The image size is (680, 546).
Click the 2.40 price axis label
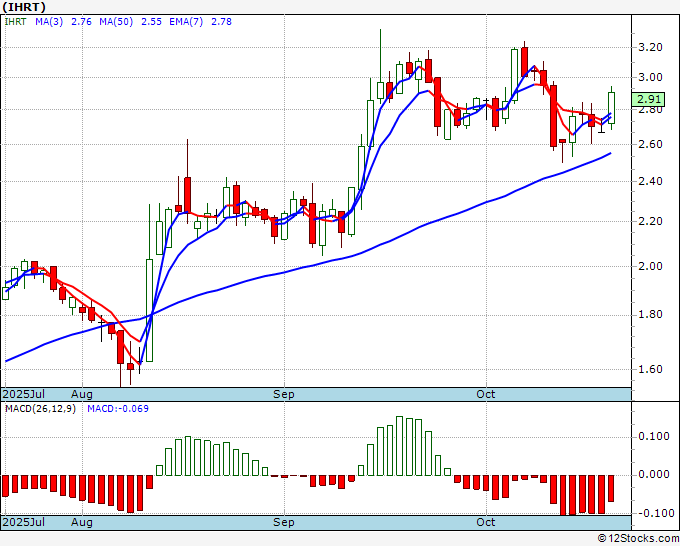651,181
